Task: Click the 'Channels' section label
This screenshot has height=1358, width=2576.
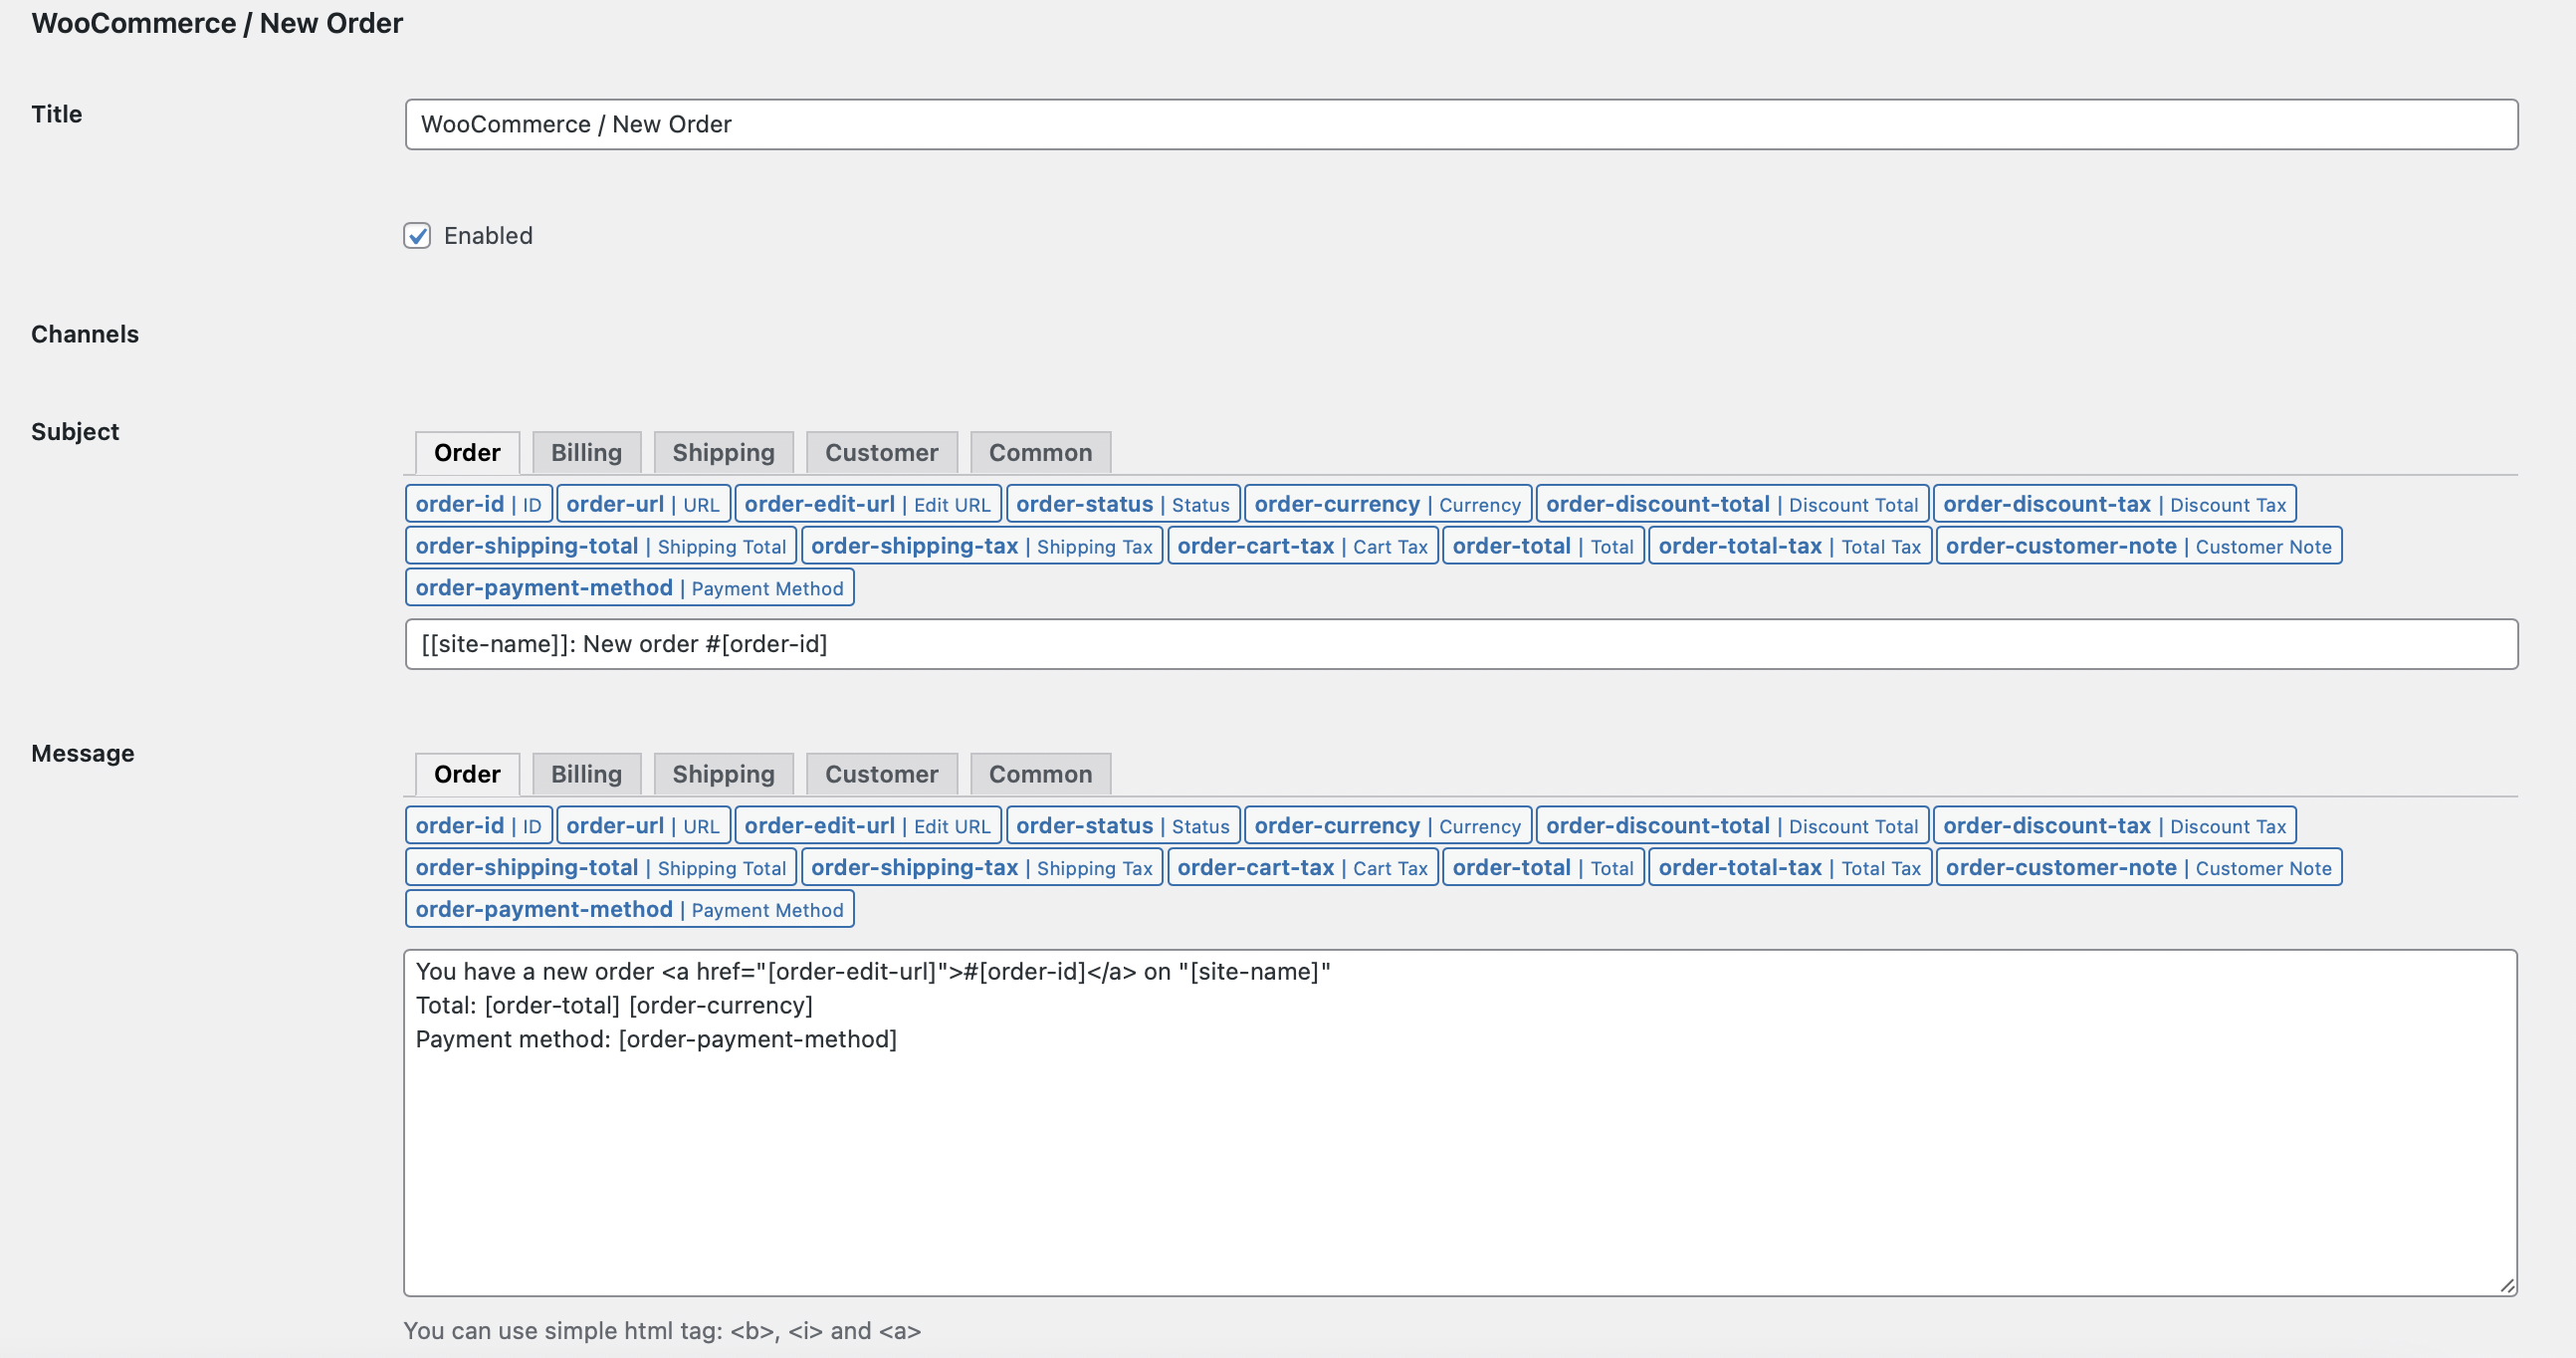Action: (x=85, y=334)
